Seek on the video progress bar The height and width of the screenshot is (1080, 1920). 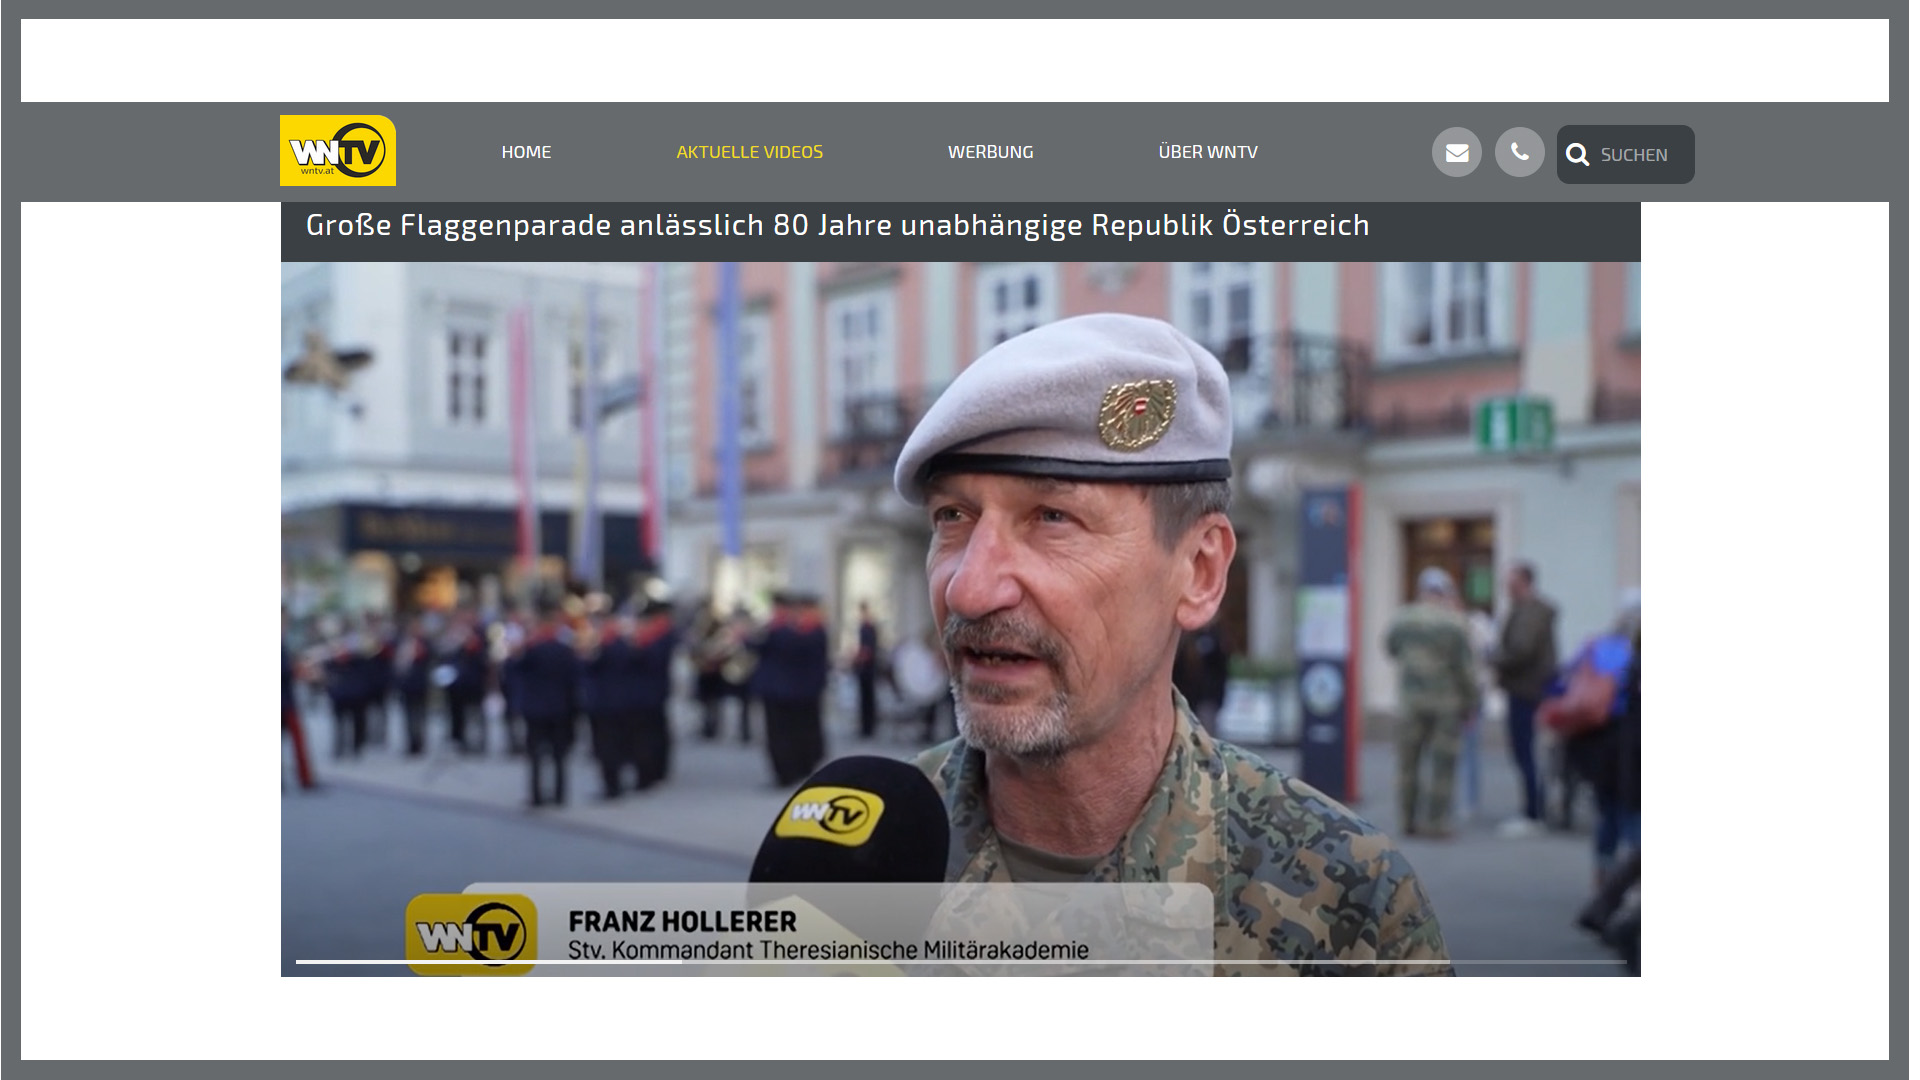[x=961, y=962]
